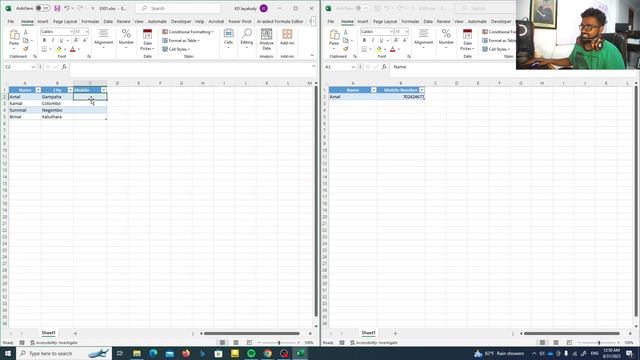Screen dimensions: 640x360
Task: Open Font name dropdown in left window
Action: tap(71, 32)
